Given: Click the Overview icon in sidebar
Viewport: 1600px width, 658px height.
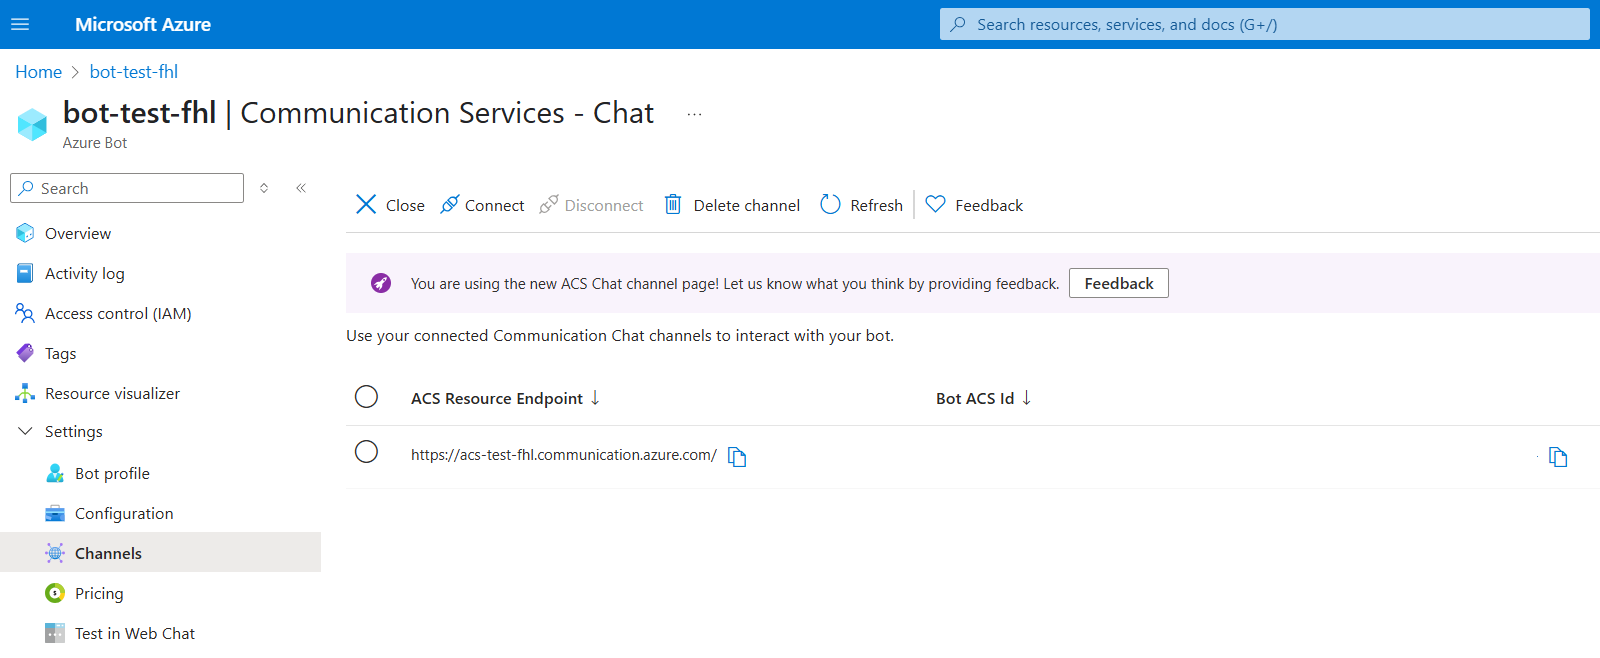Looking at the screenshot, I should click(x=25, y=233).
